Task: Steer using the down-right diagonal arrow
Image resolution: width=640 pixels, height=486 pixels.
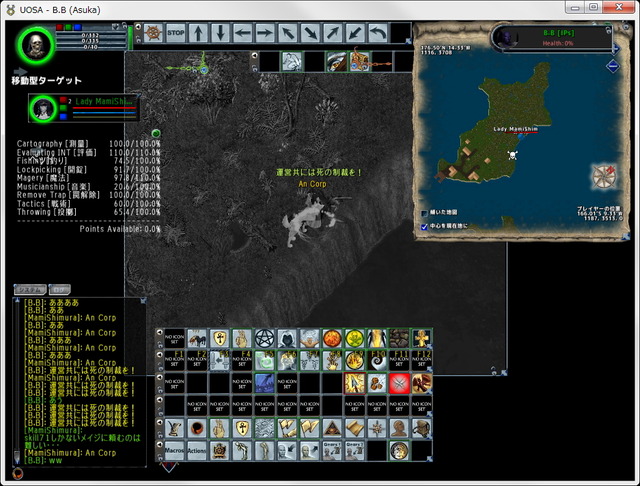Action: pyautogui.click(x=311, y=33)
